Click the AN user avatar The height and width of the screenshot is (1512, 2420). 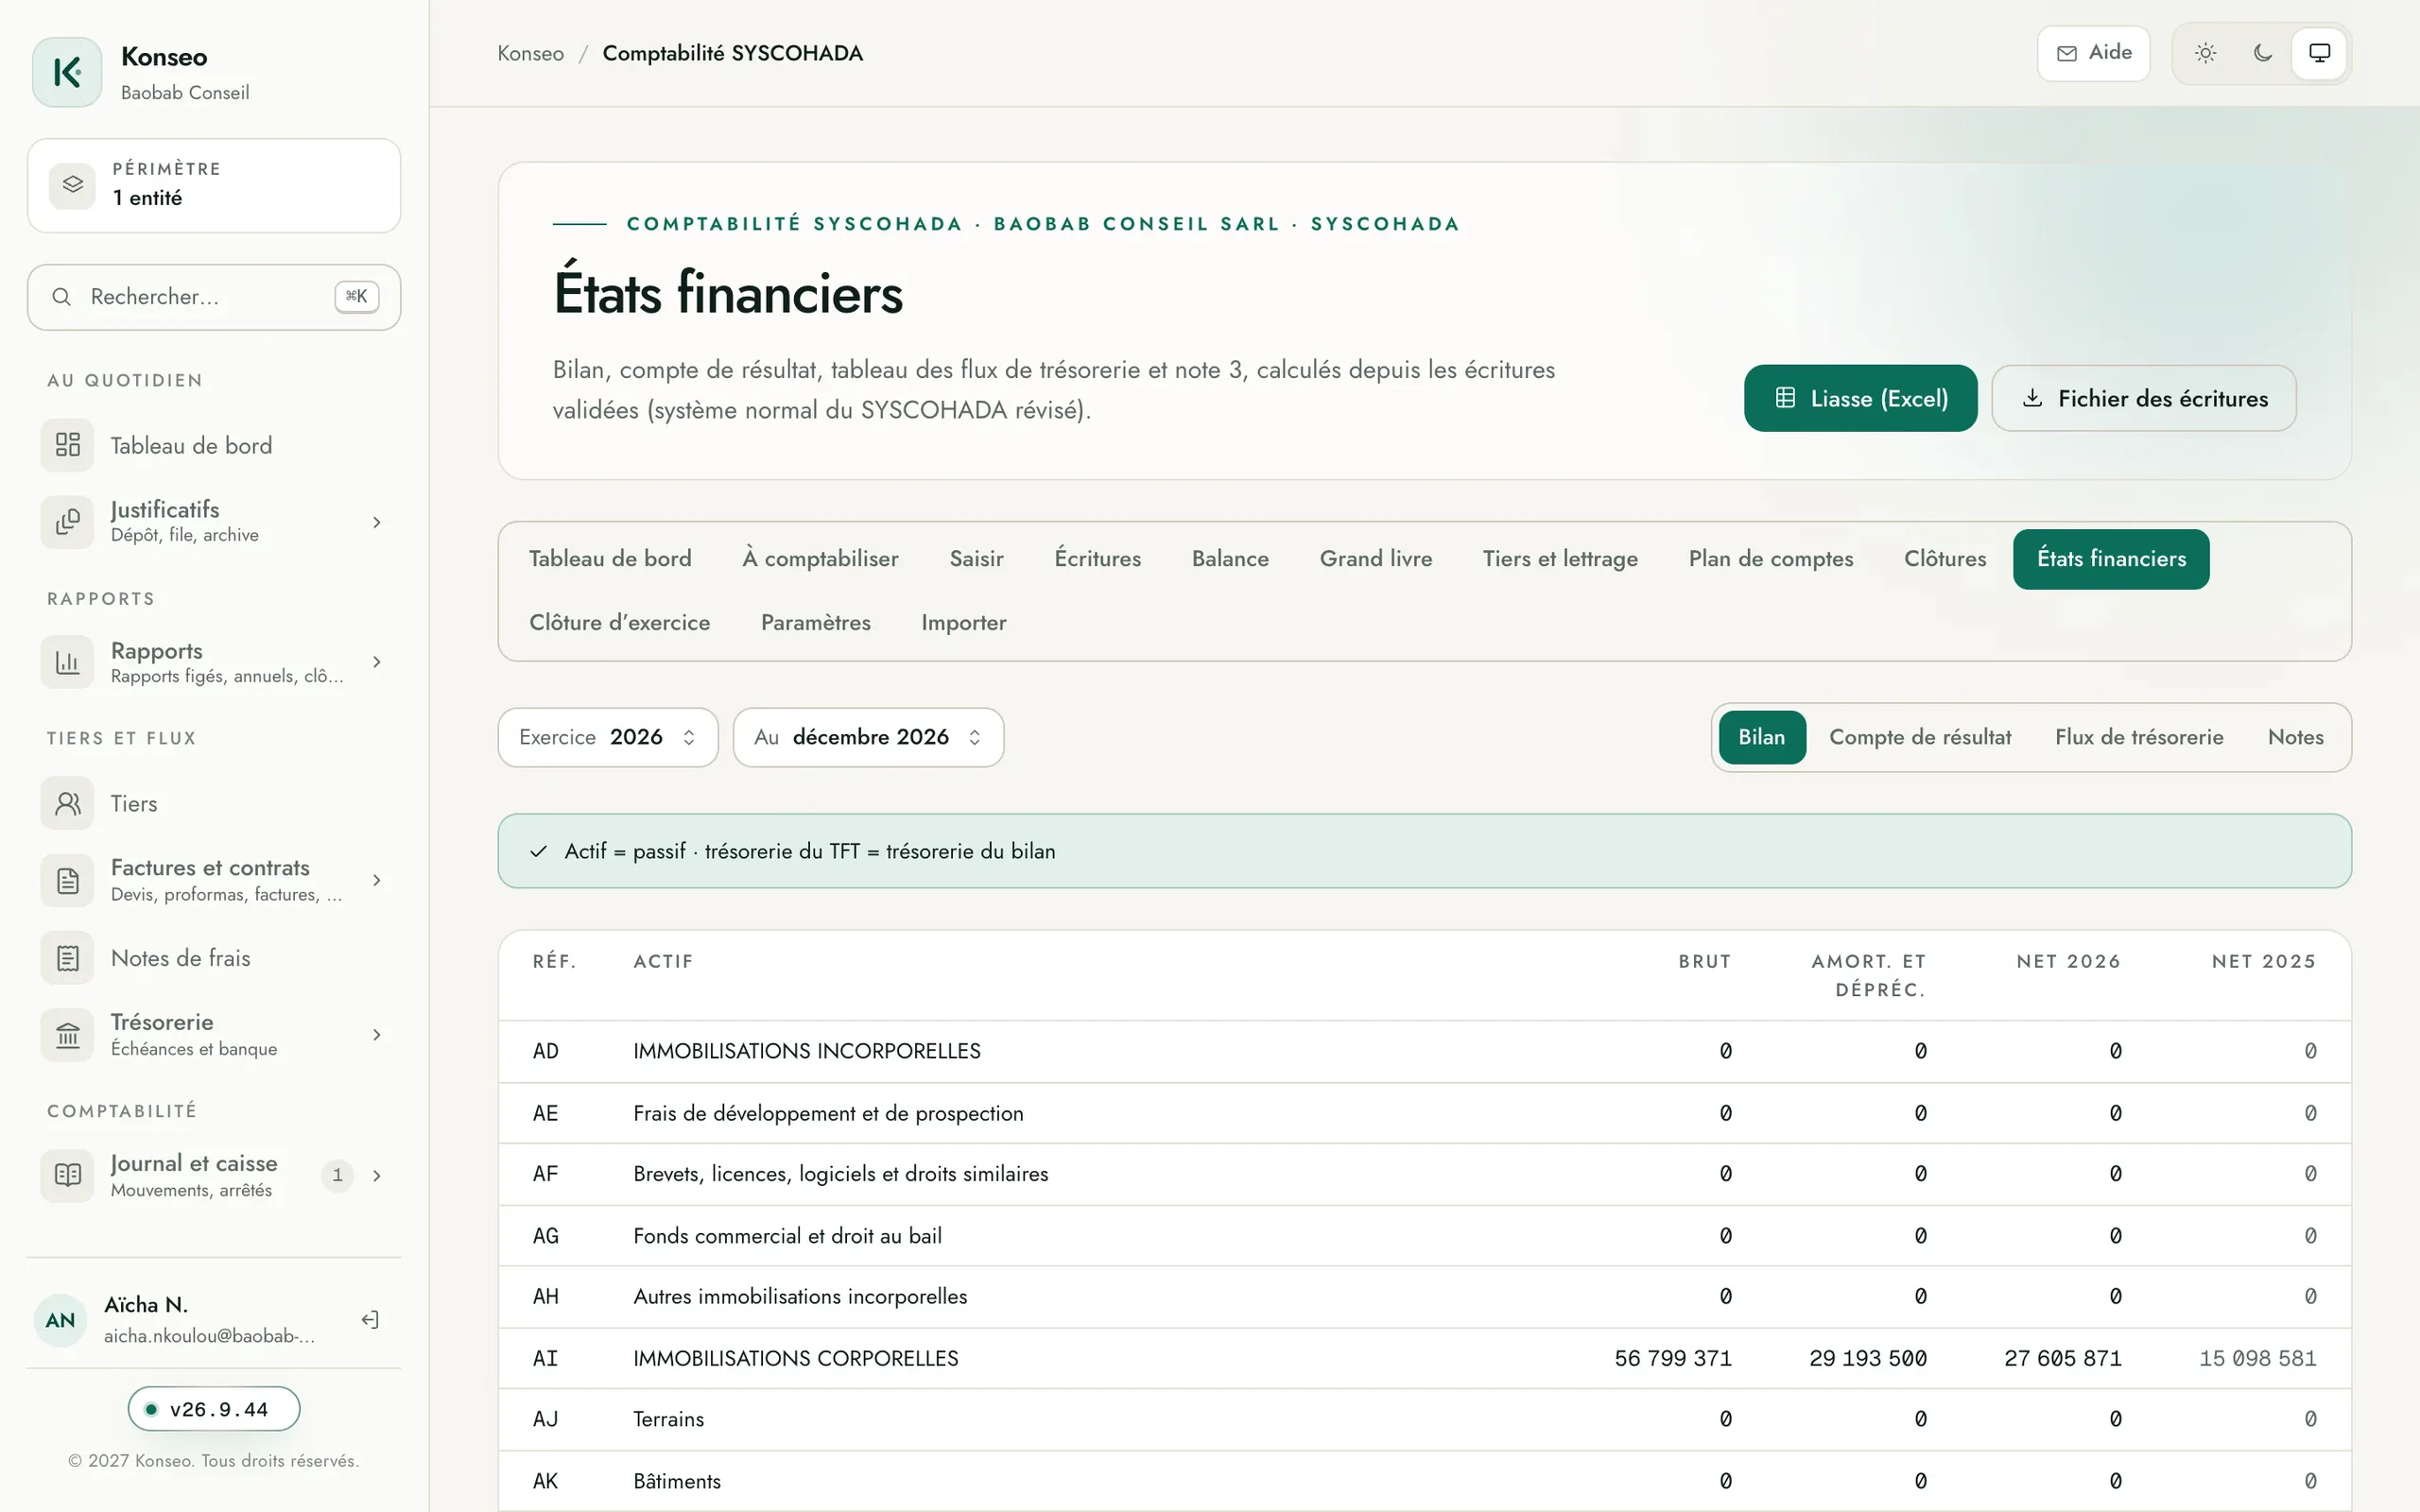(x=60, y=1320)
